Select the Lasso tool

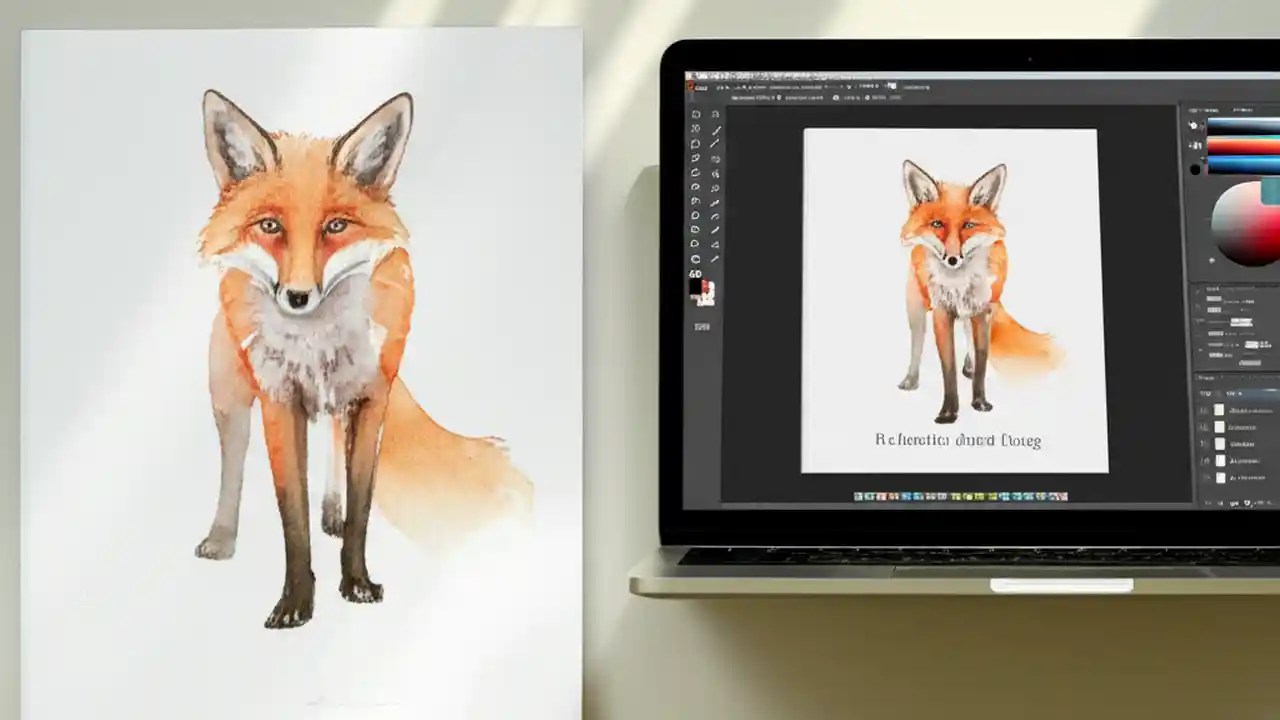click(697, 143)
